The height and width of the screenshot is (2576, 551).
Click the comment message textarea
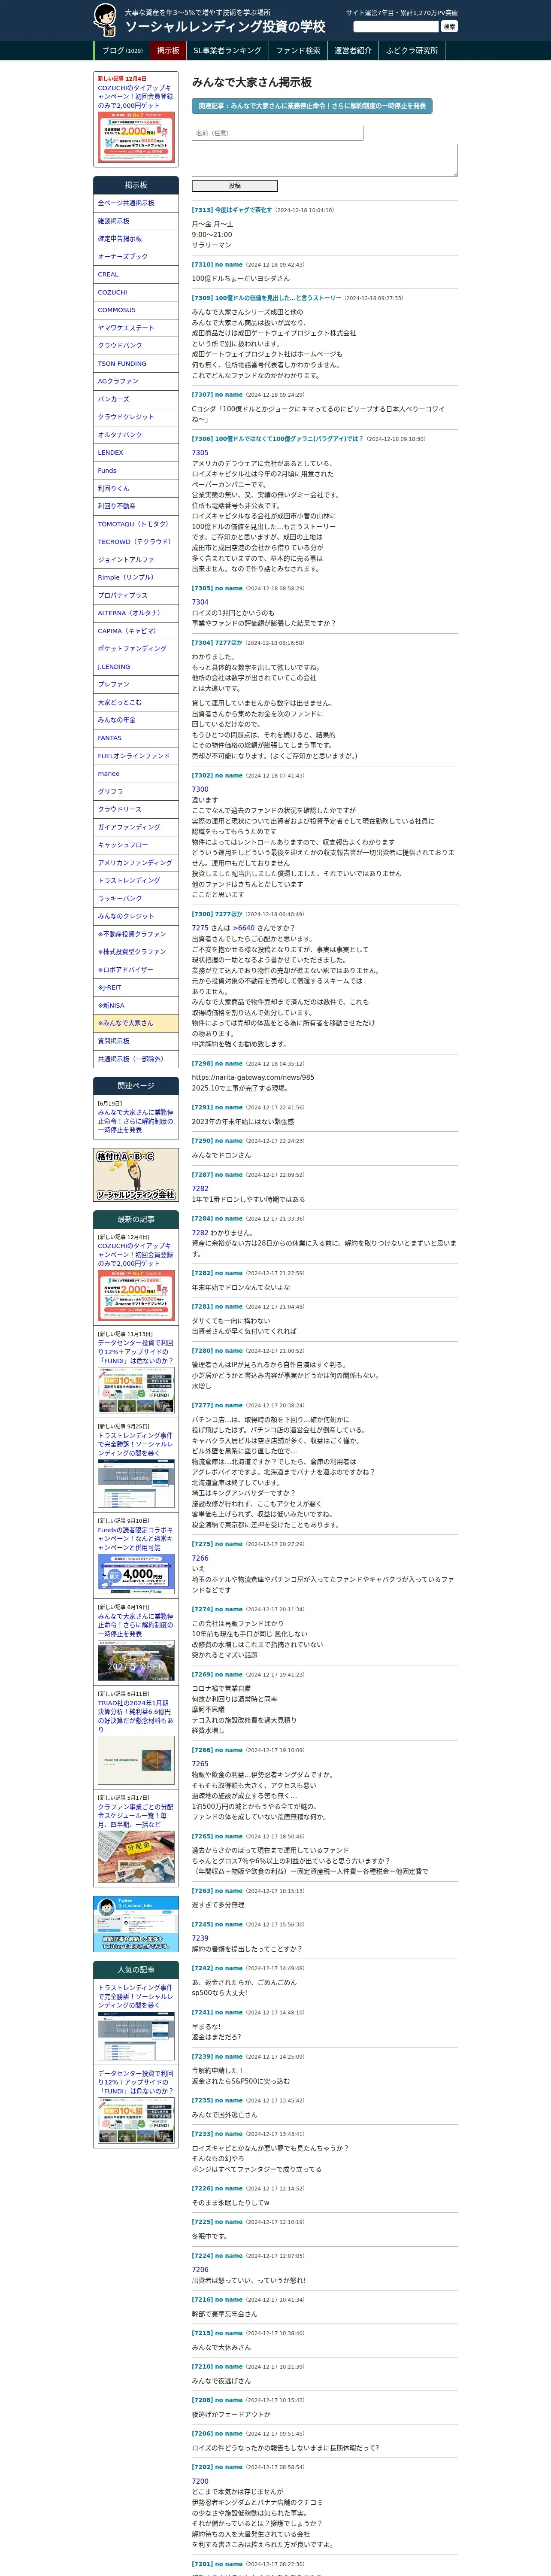point(324,160)
